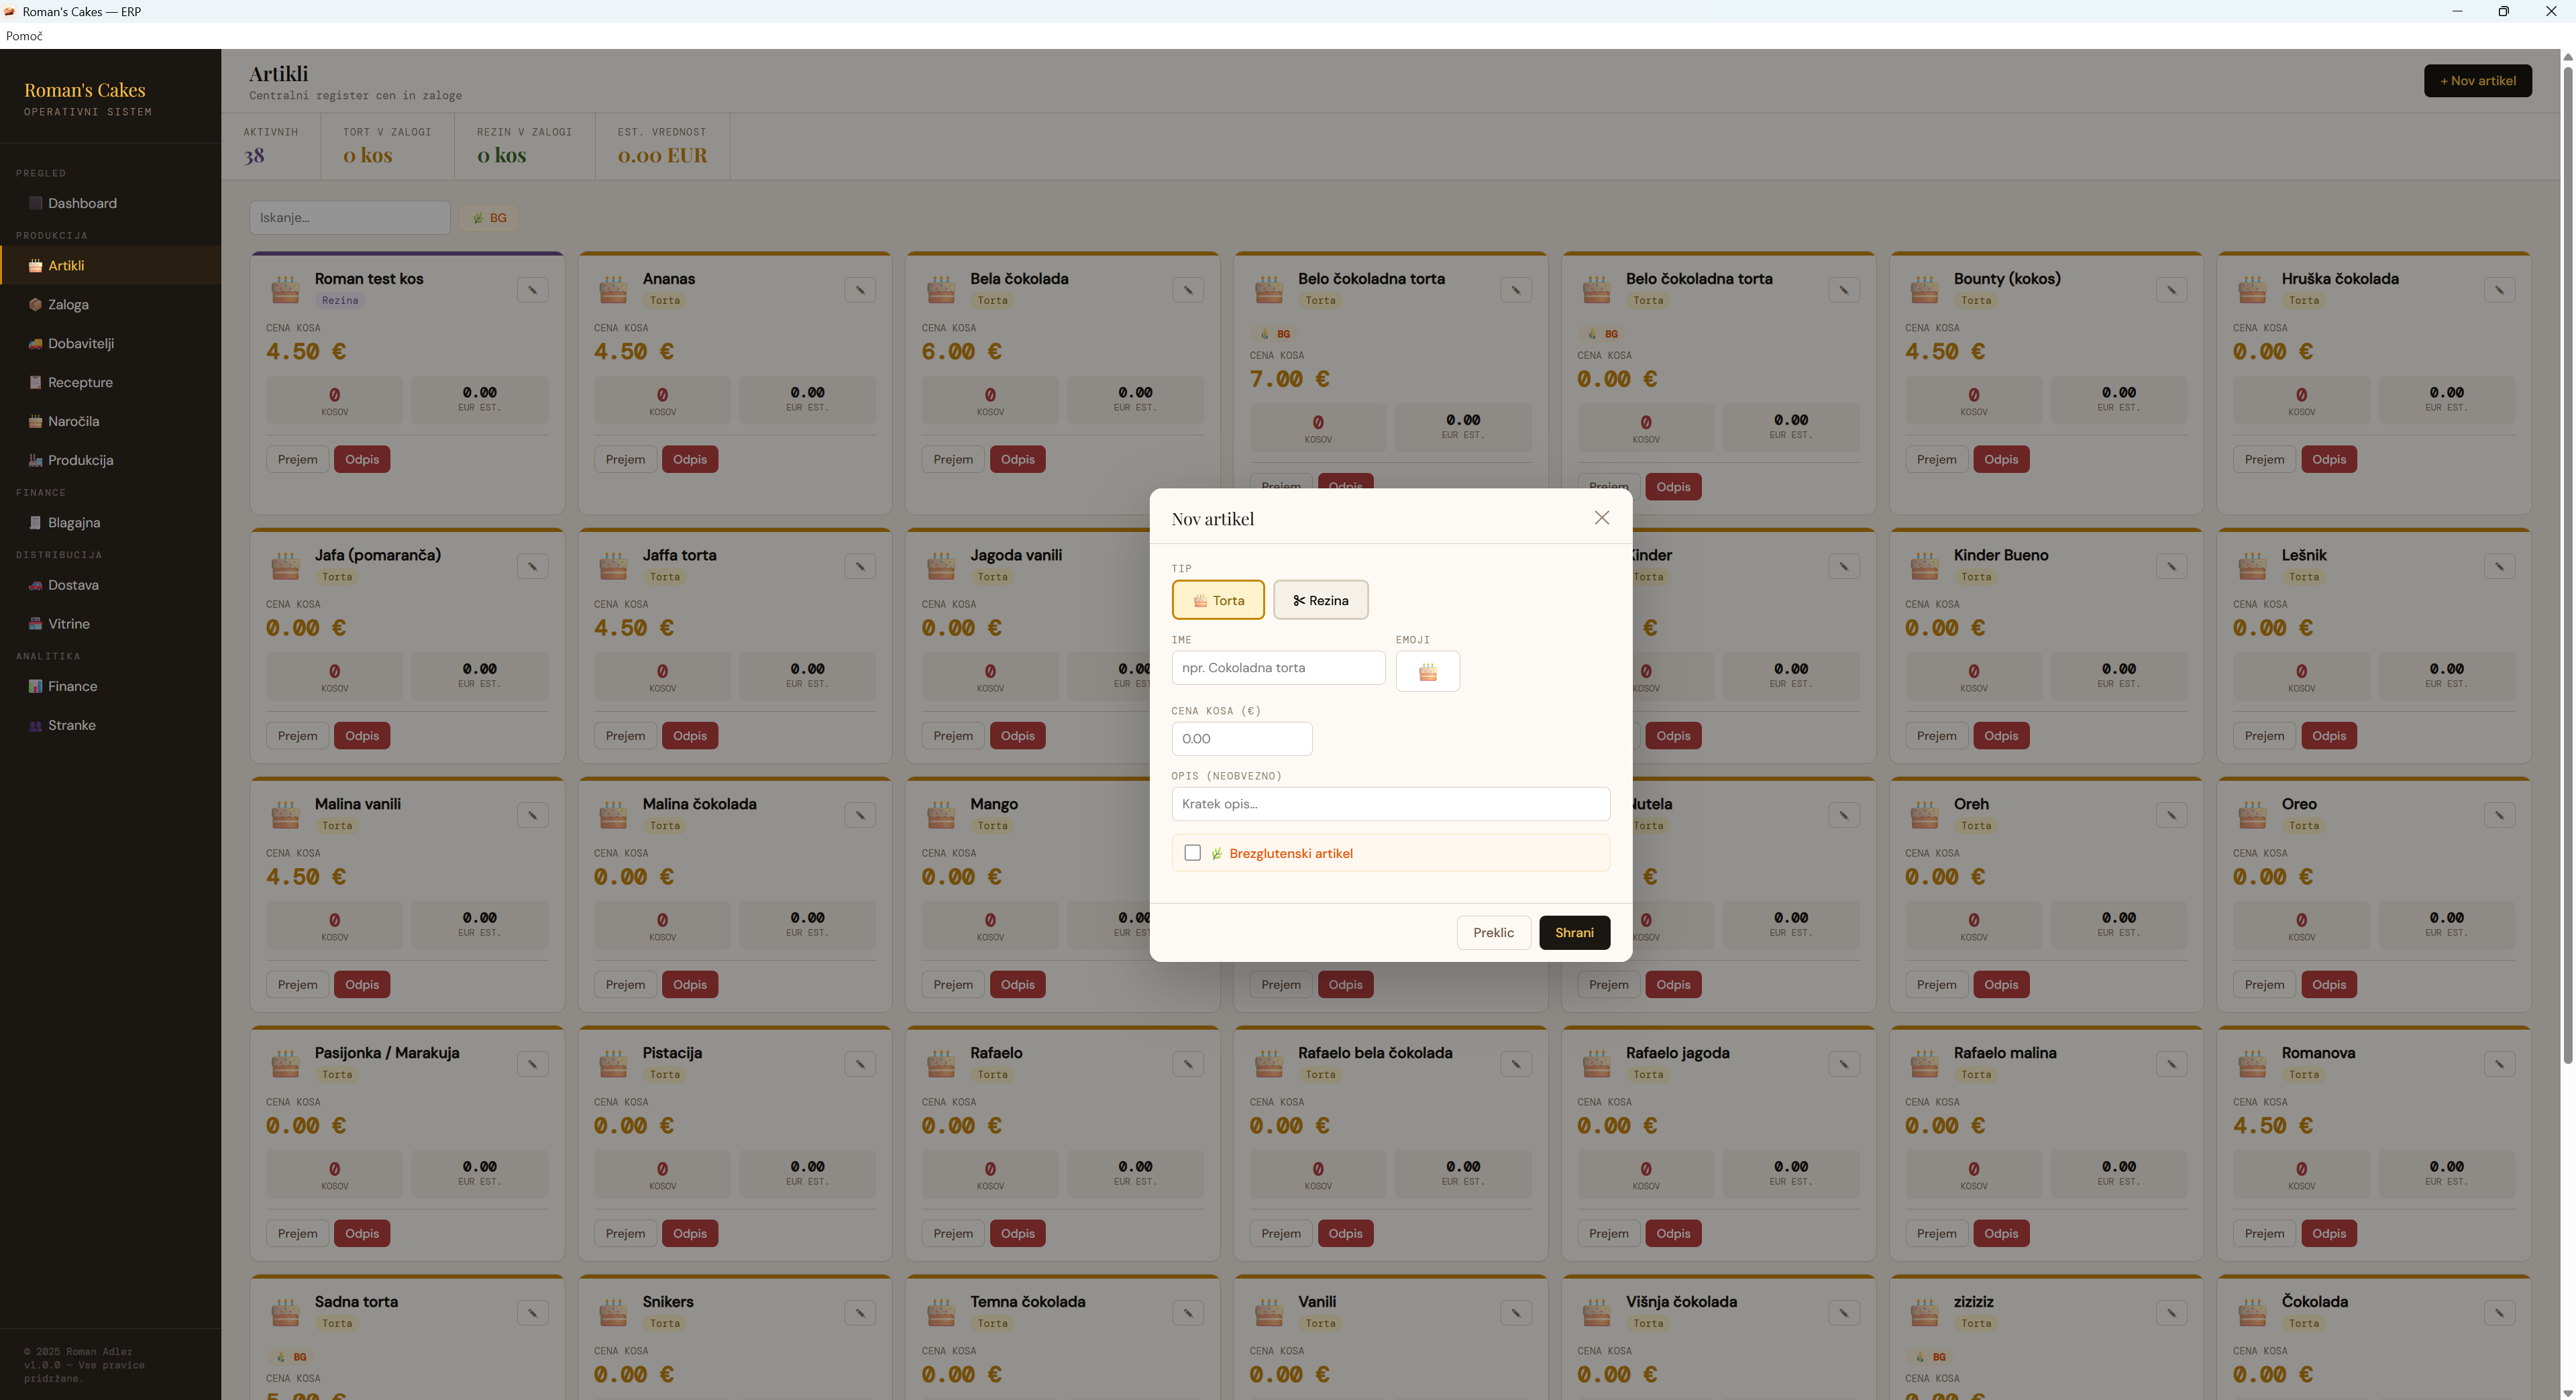
Task: Edit the Oreh article
Action: tap(2172, 815)
